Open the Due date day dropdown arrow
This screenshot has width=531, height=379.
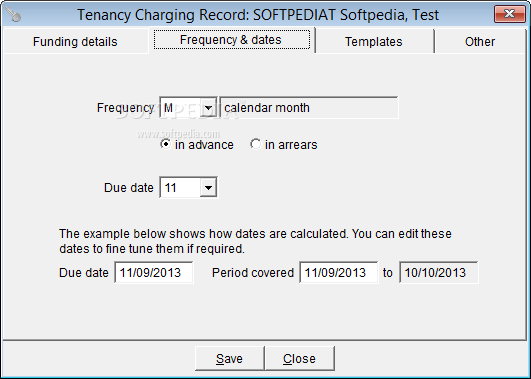[x=208, y=187]
